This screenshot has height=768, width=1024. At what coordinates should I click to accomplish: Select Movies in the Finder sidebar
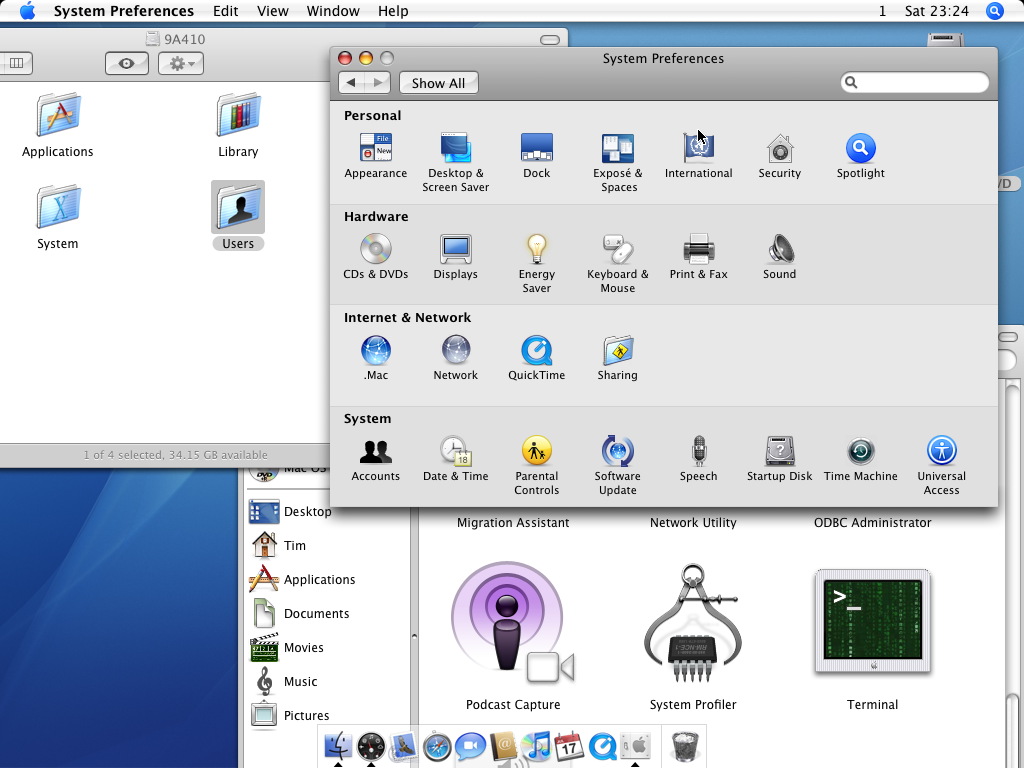(287, 647)
